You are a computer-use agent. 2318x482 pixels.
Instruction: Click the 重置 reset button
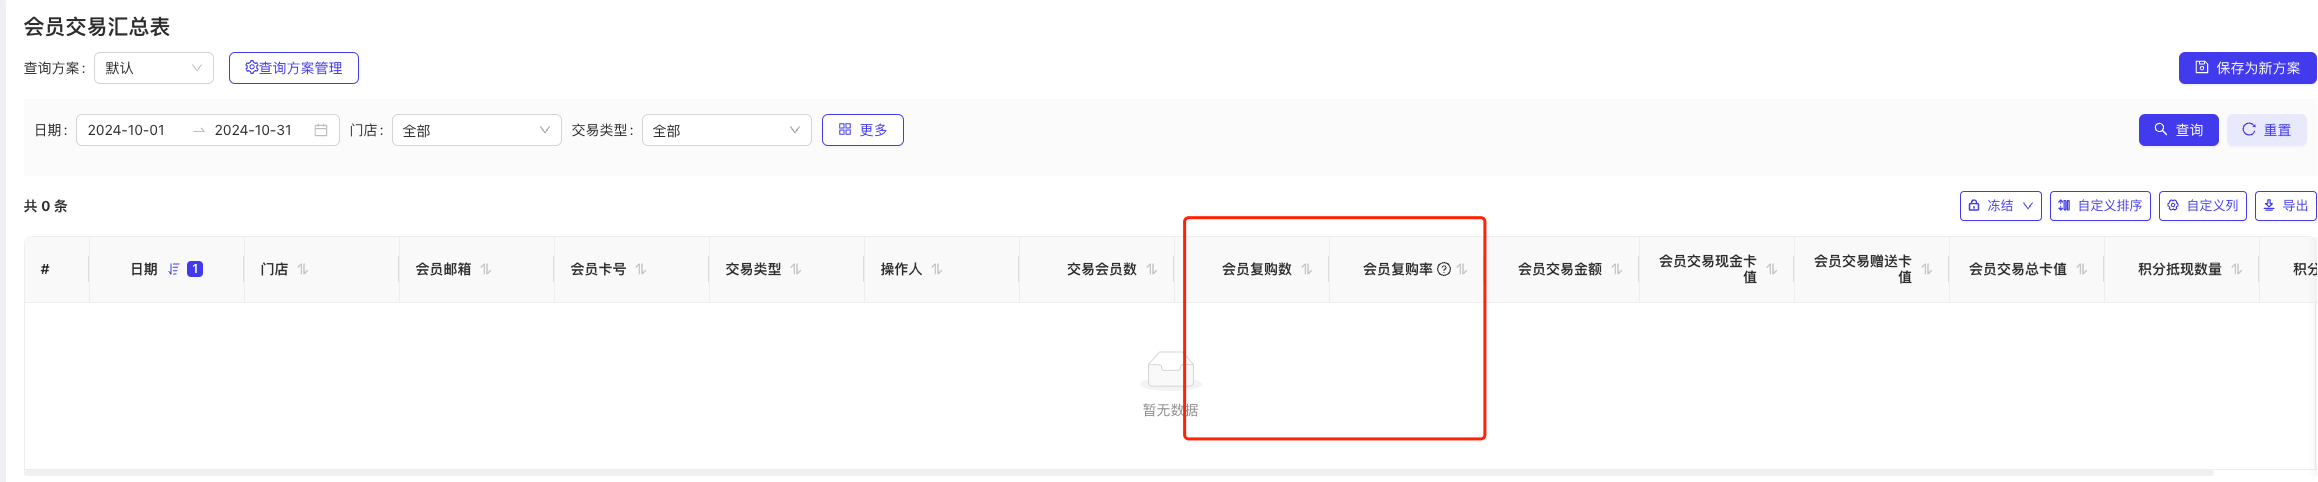pyautogui.click(x=2267, y=130)
